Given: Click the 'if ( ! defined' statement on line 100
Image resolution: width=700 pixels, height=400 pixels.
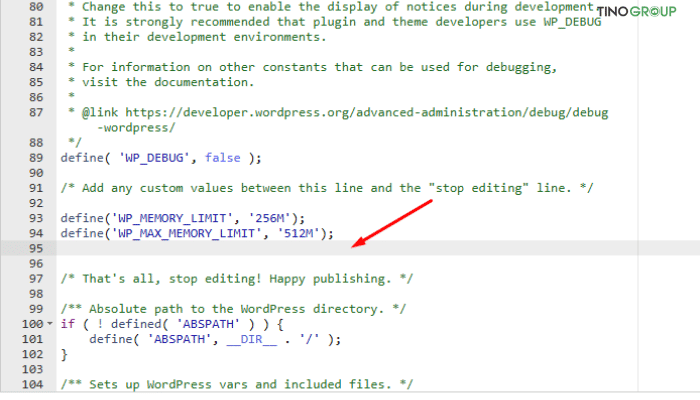Looking at the screenshot, I should 172,324.
